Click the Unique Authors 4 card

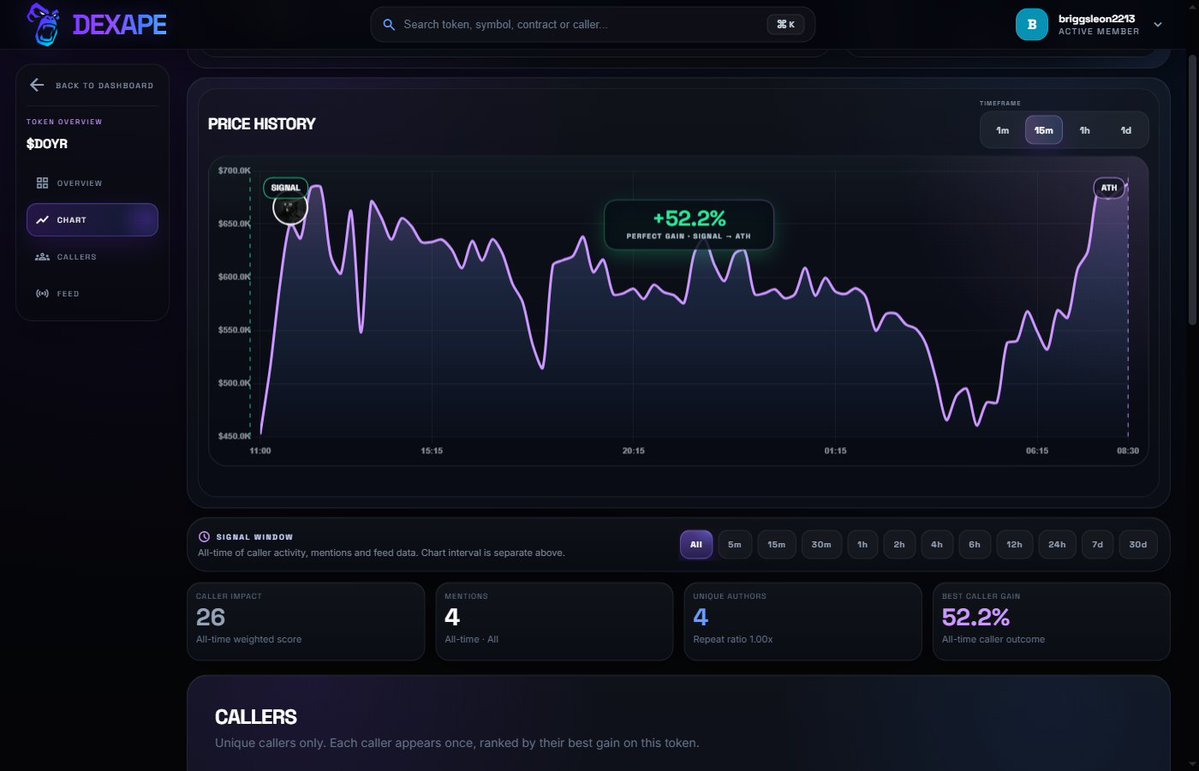[803, 621]
